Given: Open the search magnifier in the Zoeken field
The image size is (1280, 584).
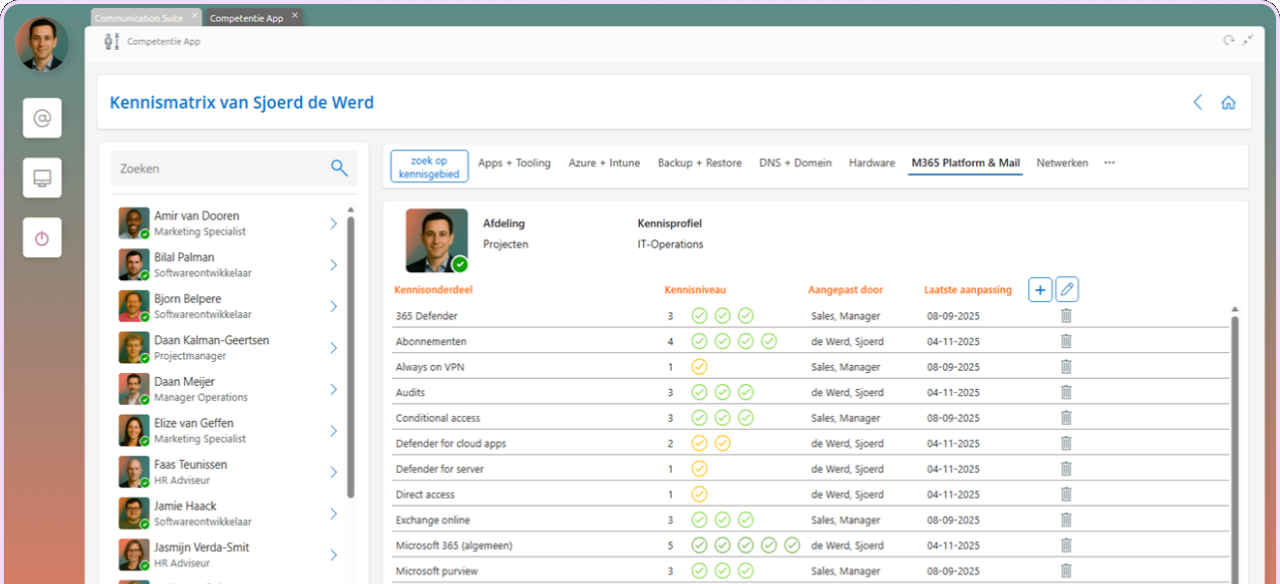Looking at the screenshot, I should click(339, 168).
